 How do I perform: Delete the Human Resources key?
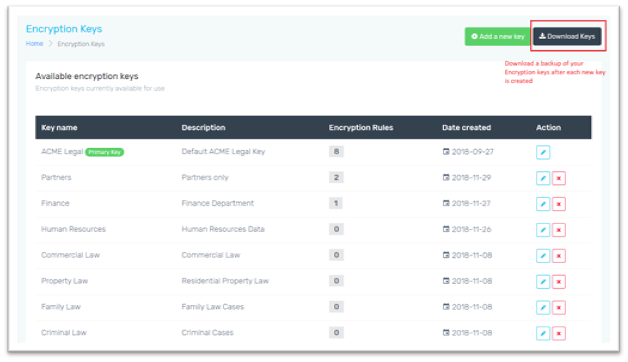(x=559, y=230)
